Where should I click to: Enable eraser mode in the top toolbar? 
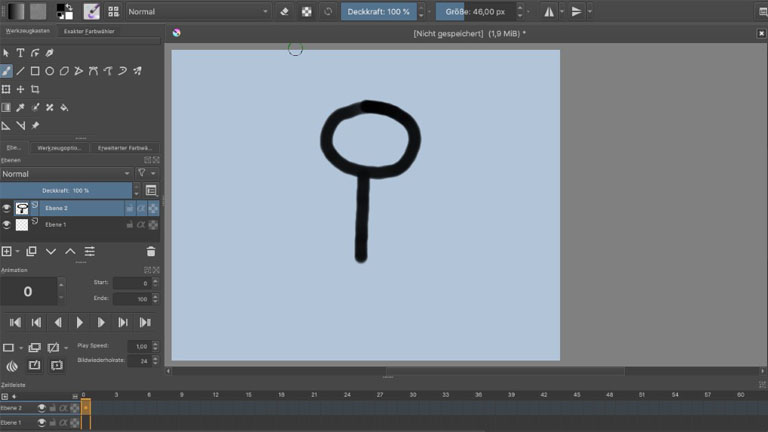tap(285, 12)
